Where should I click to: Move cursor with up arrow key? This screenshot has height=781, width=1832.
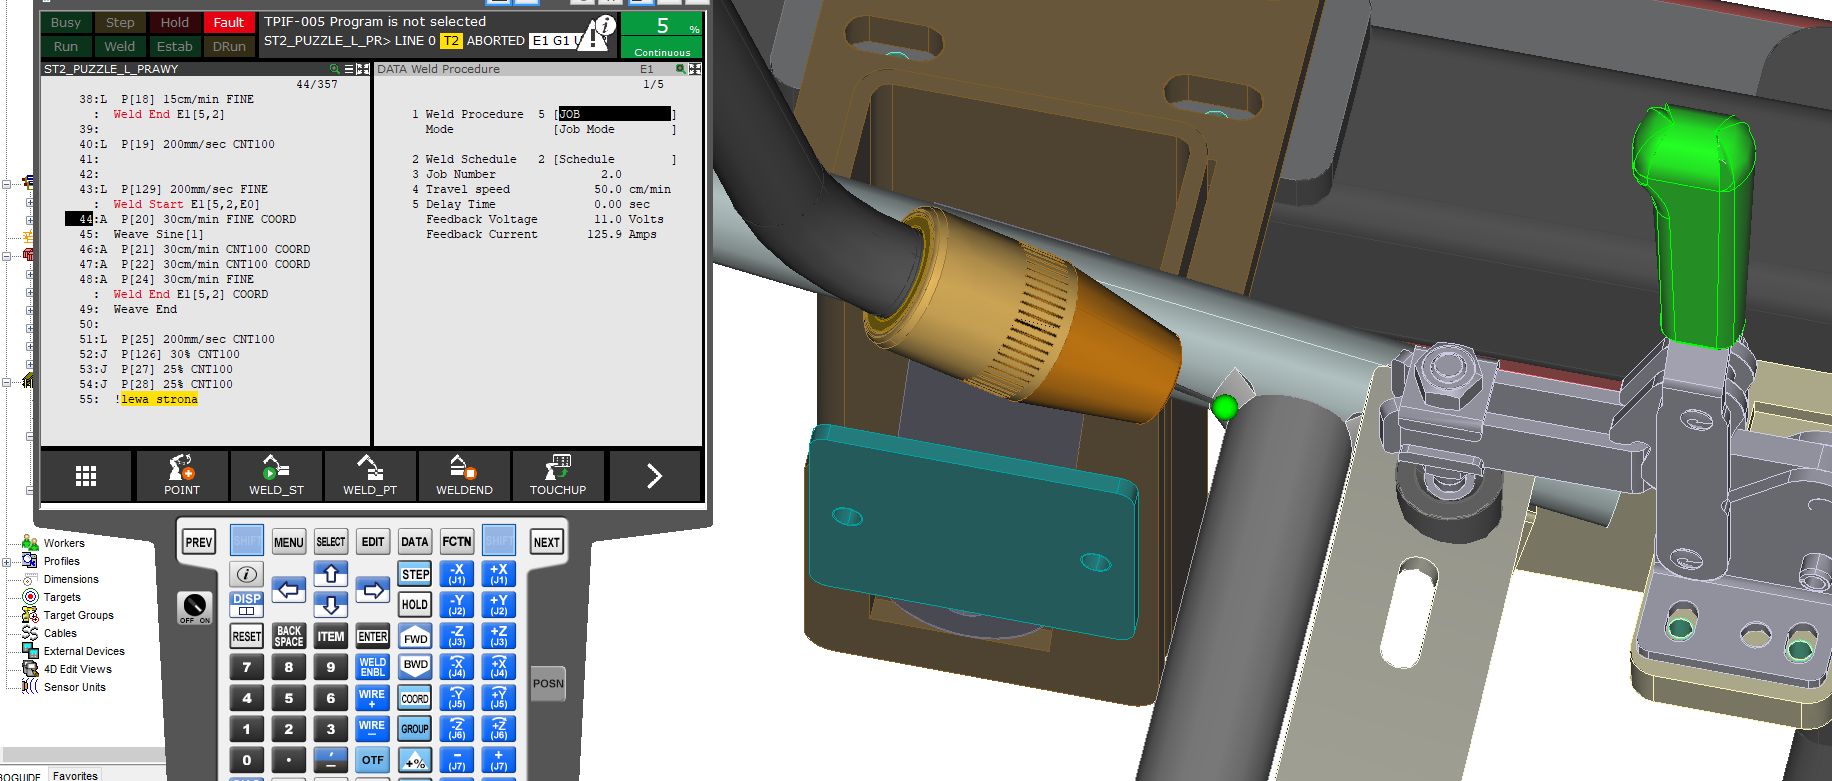(331, 574)
